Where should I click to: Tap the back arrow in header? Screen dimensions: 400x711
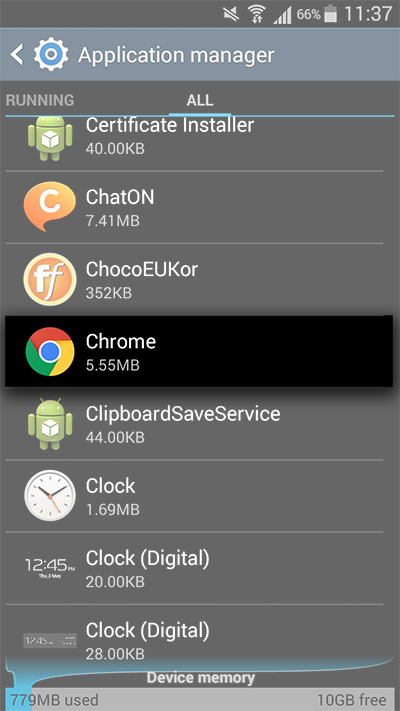[17, 55]
